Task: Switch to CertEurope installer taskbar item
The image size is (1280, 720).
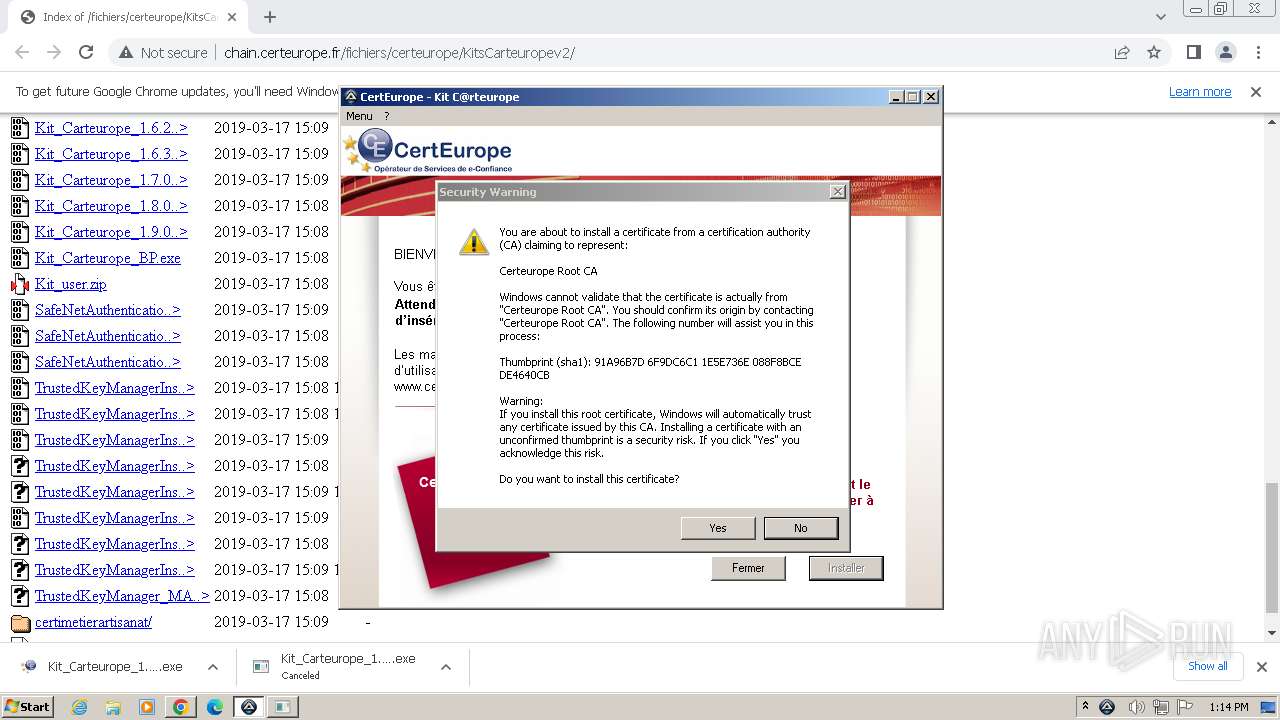Action: [249, 707]
